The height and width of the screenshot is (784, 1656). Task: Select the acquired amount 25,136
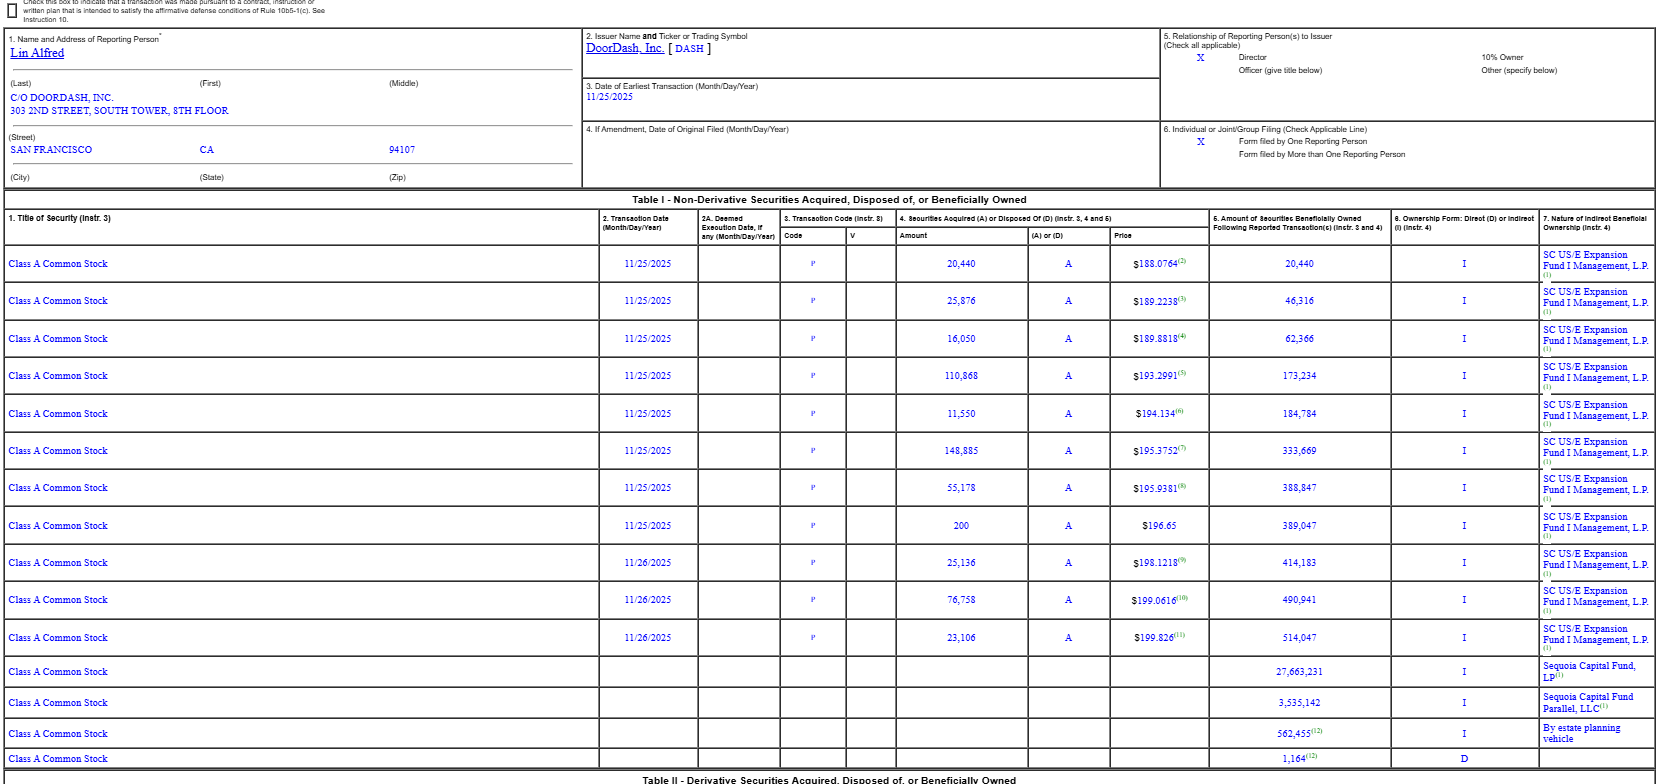point(961,563)
